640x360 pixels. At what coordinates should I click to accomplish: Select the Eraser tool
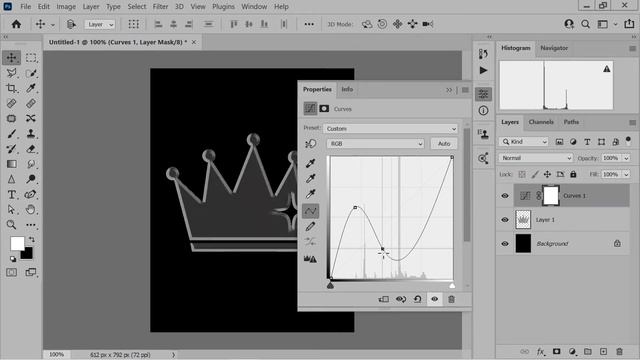(x=31, y=149)
